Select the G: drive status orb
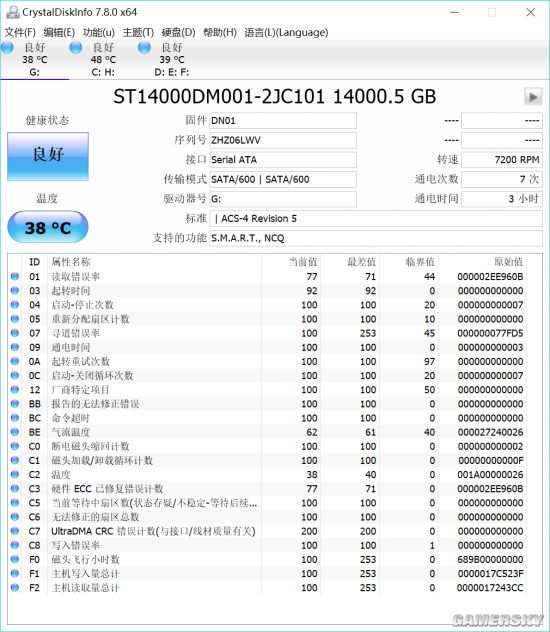The image size is (550, 632). tap(7, 48)
